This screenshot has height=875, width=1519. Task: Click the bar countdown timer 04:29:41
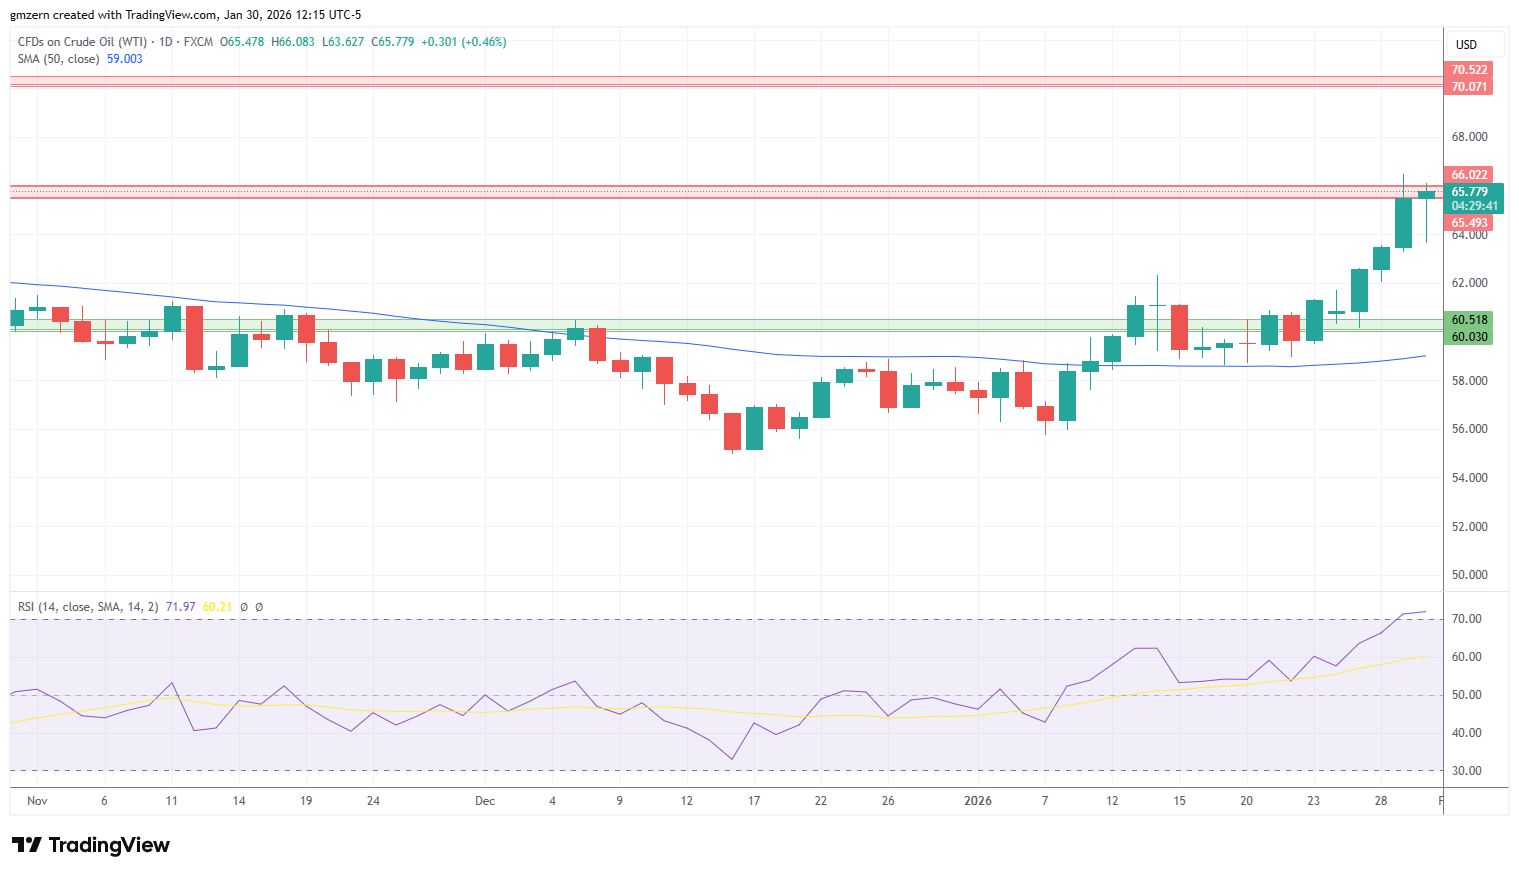click(1475, 206)
